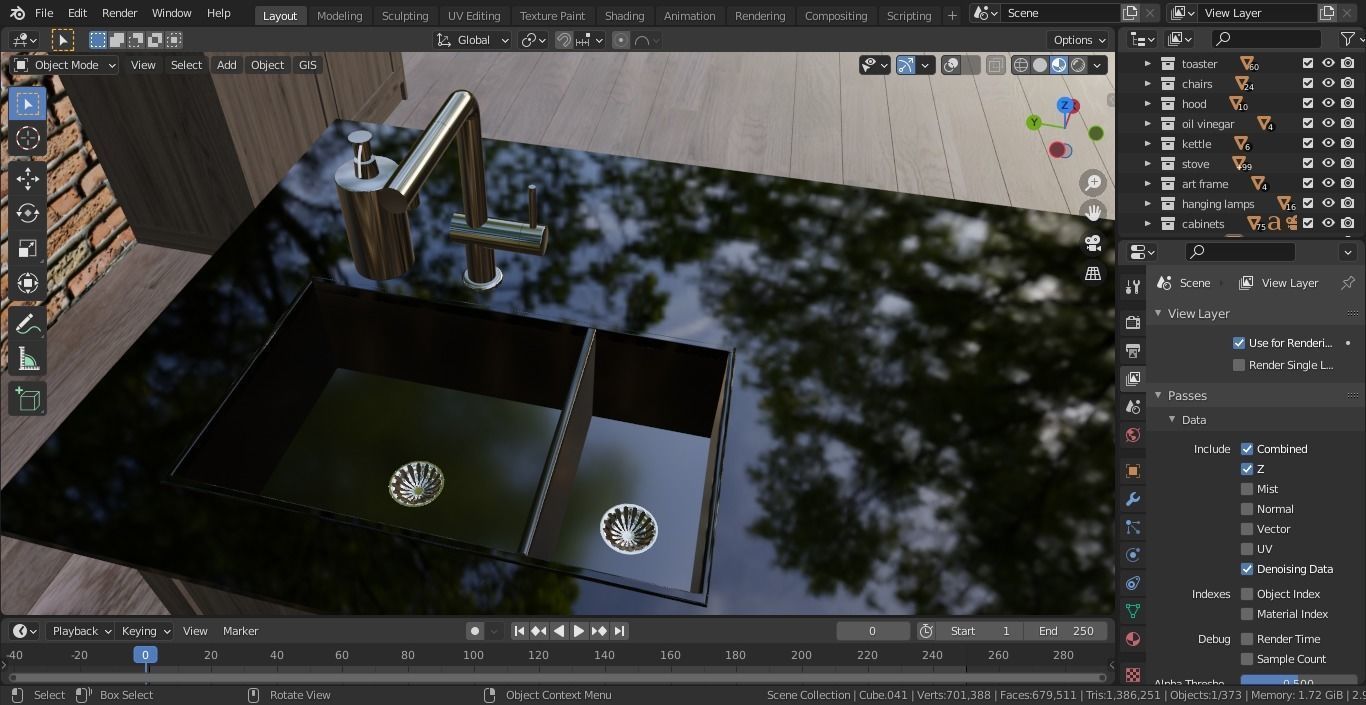The image size is (1366, 705).
Task: Expand the chairs collection
Action: coord(1148,84)
